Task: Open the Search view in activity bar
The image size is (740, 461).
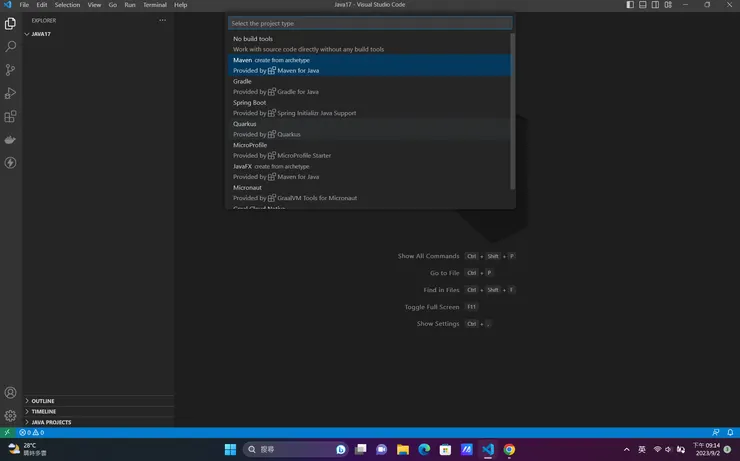Action: pyautogui.click(x=11, y=47)
